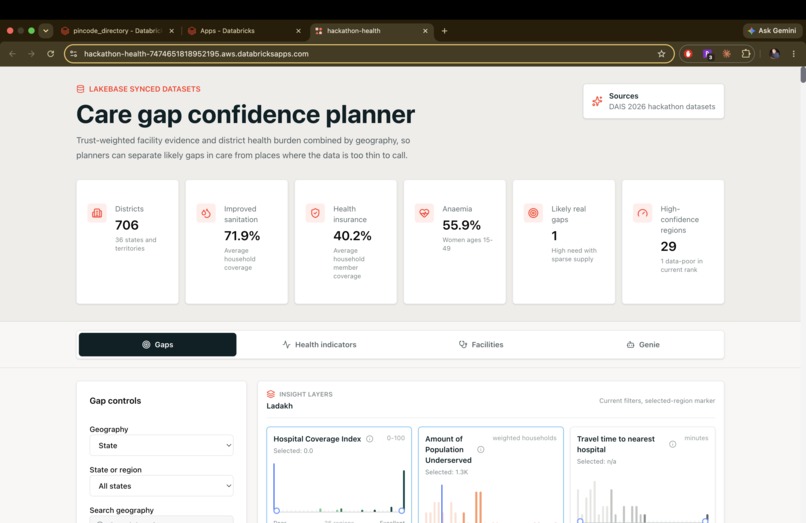Image resolution: width=806 pixels, height=523 pixels.
Task: Click the left handle on Hospital Coverage slider
Action: [277, 511]
